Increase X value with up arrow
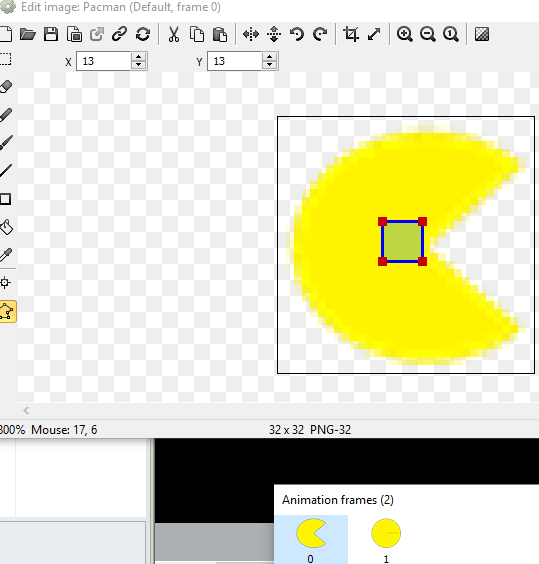Screen dimensions: 539x564 [139, 56]
